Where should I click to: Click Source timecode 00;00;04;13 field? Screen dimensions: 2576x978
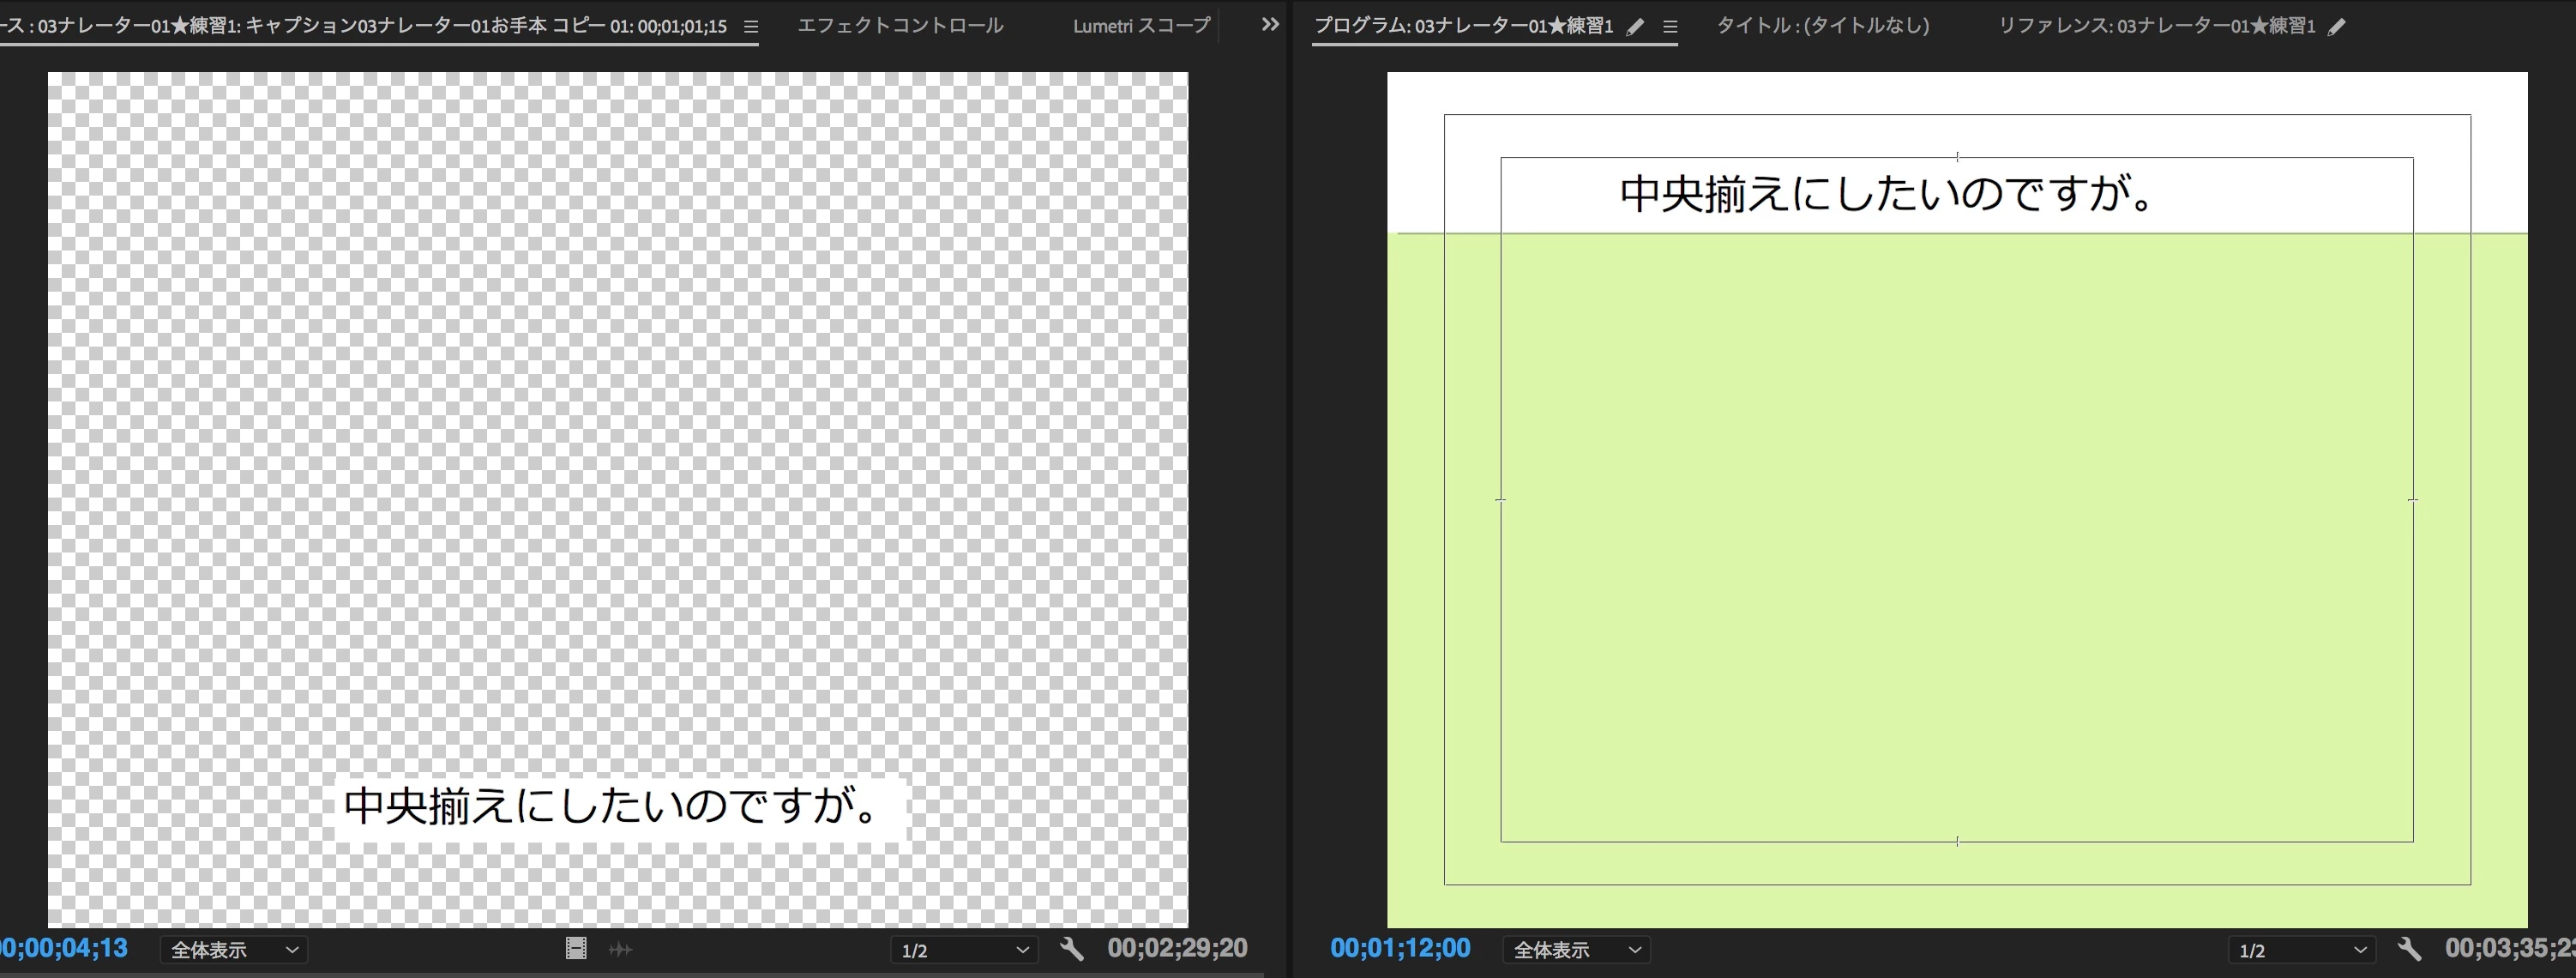tap(64, 948)
